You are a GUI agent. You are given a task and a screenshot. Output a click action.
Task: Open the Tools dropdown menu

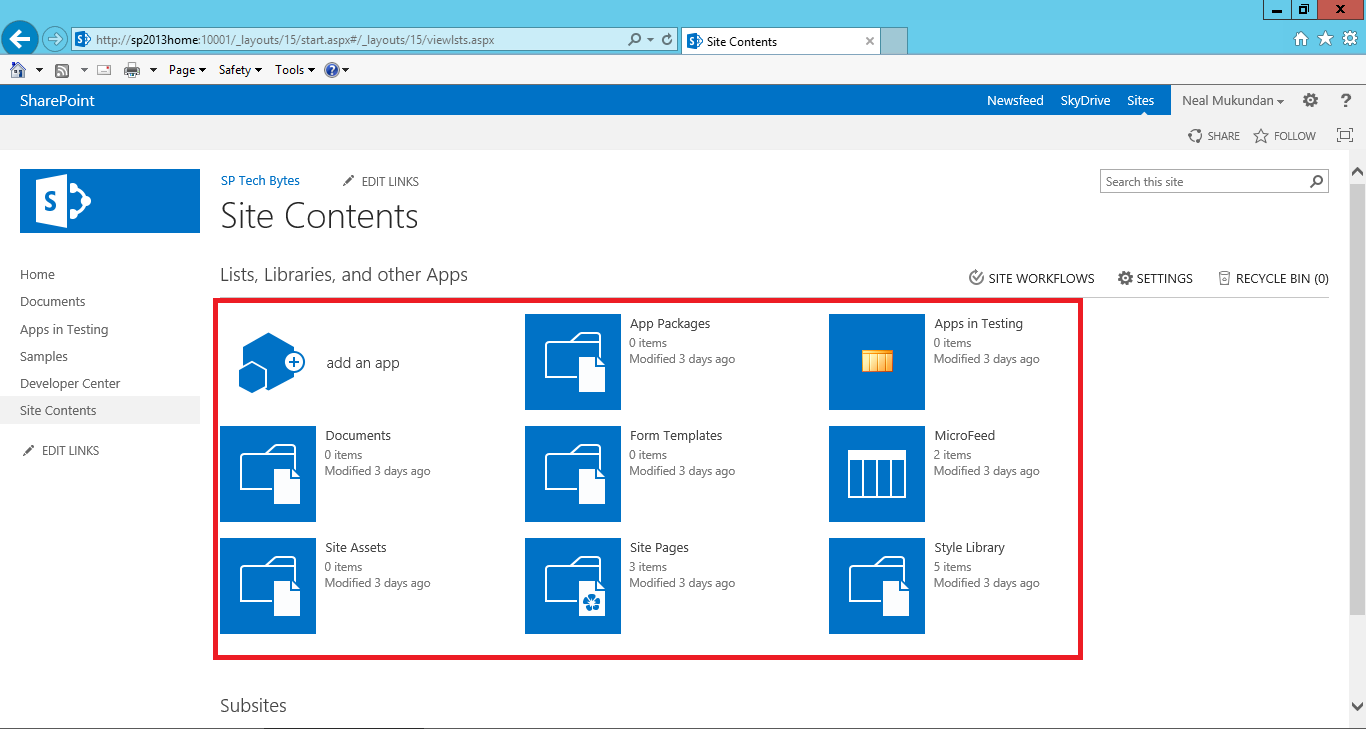(x=295, y=70)
